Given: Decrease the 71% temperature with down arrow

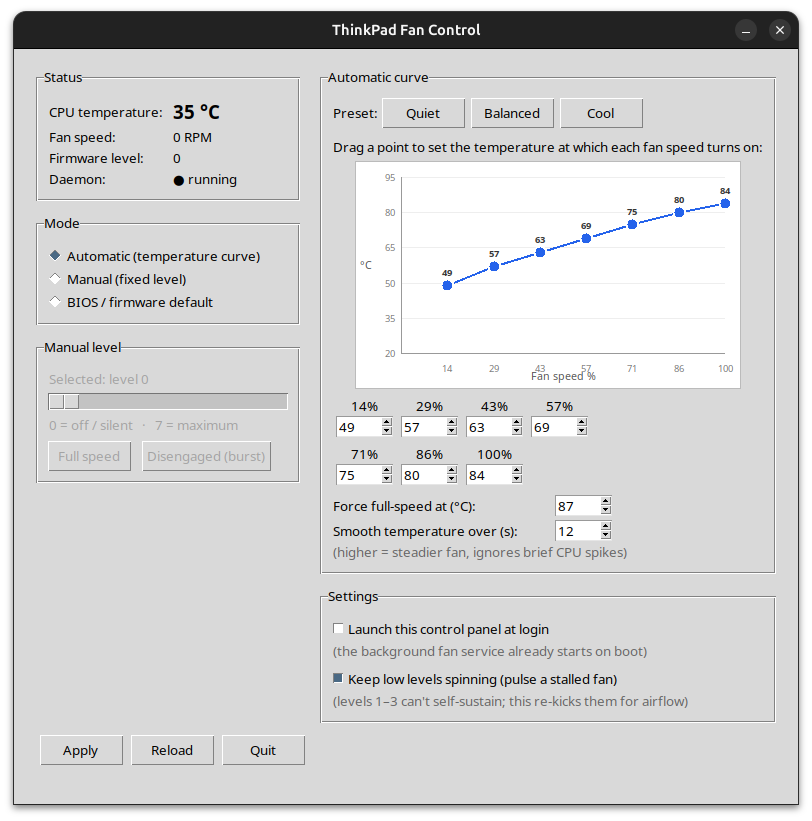Looking at the screenshot, I should (387, 480).
